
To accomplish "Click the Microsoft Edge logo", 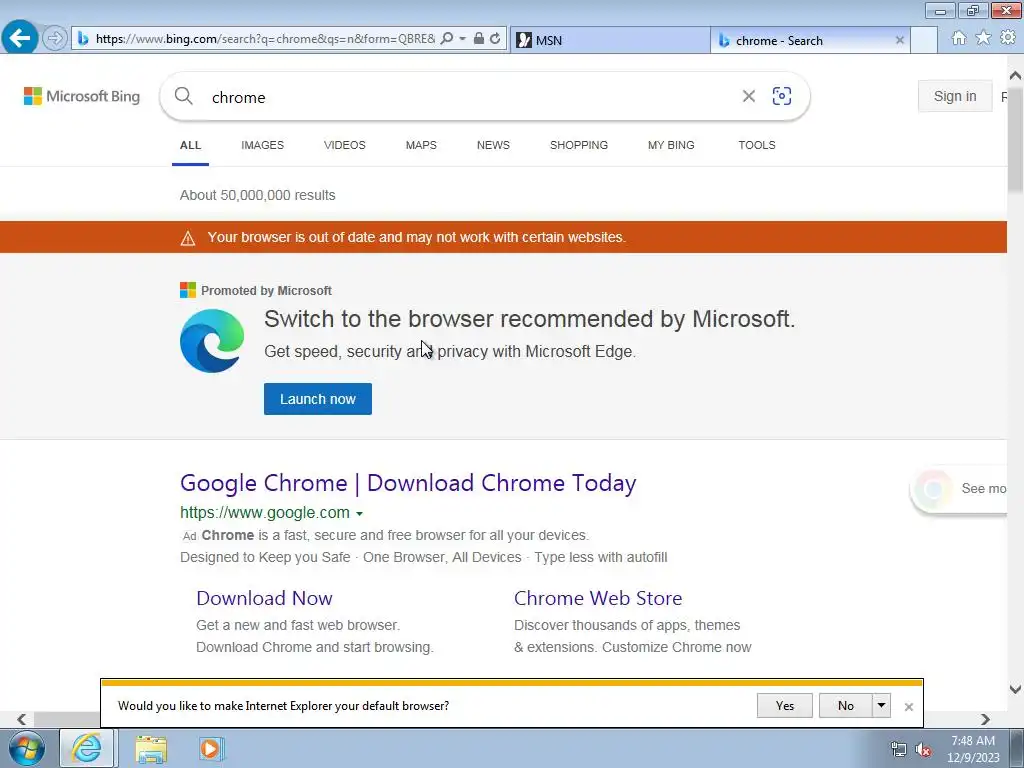I will tap(212, 341).
